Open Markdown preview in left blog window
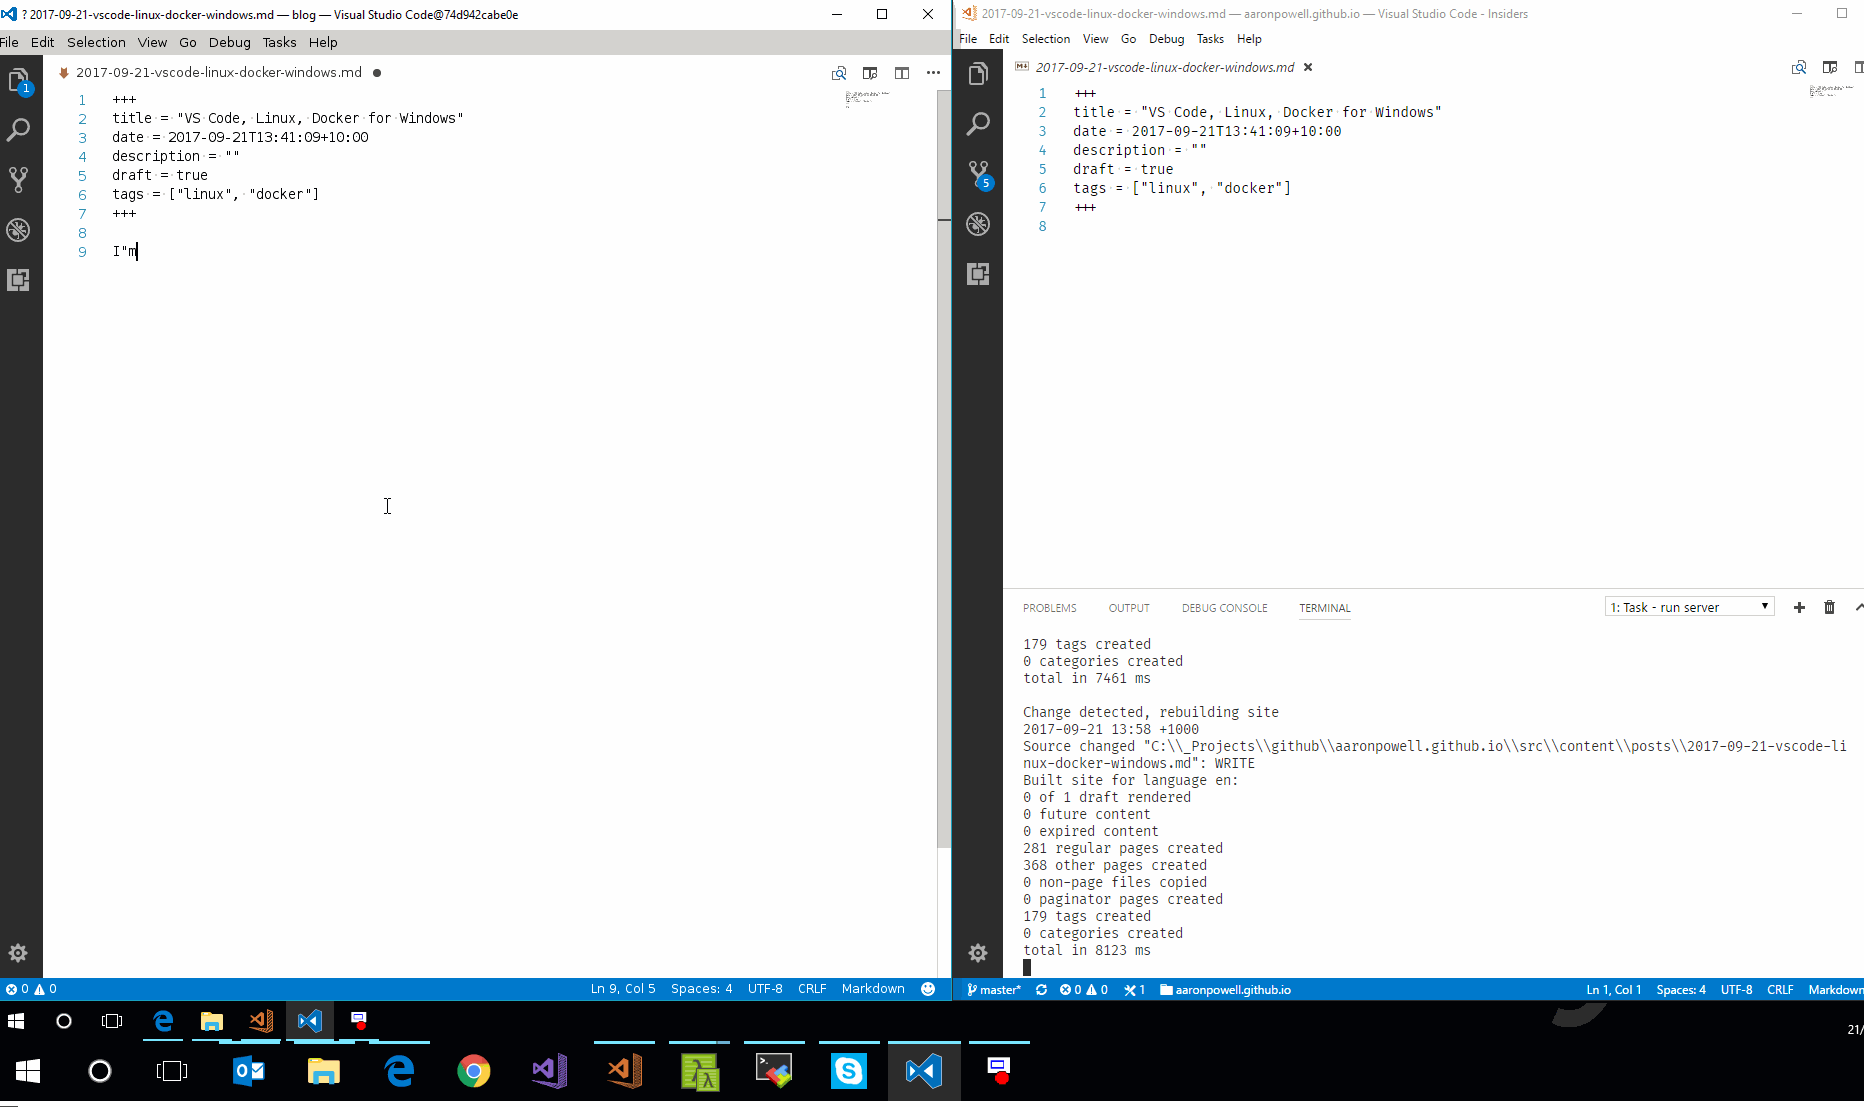Image resolution: width=1864 pixels, height=1107 pixels. tap(839, 73)
